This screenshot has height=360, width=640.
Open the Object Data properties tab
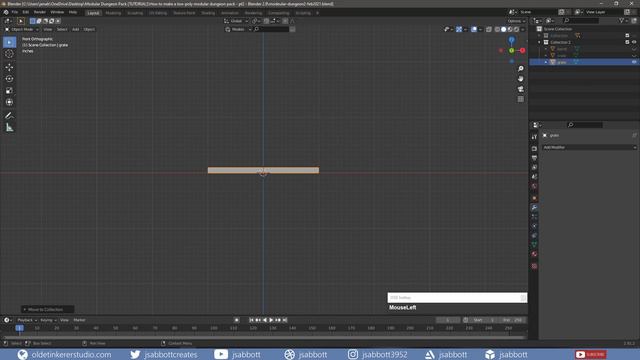[x=534, y=244]
